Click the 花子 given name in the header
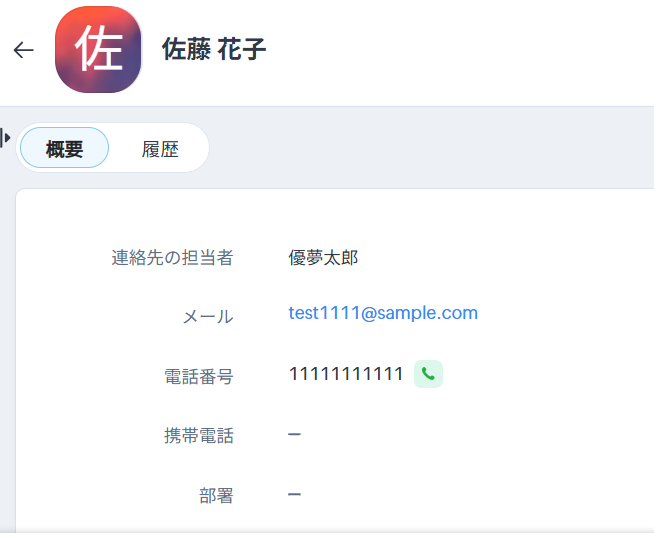Viewport: 654px width, 545px height. (x=241, y=49)
